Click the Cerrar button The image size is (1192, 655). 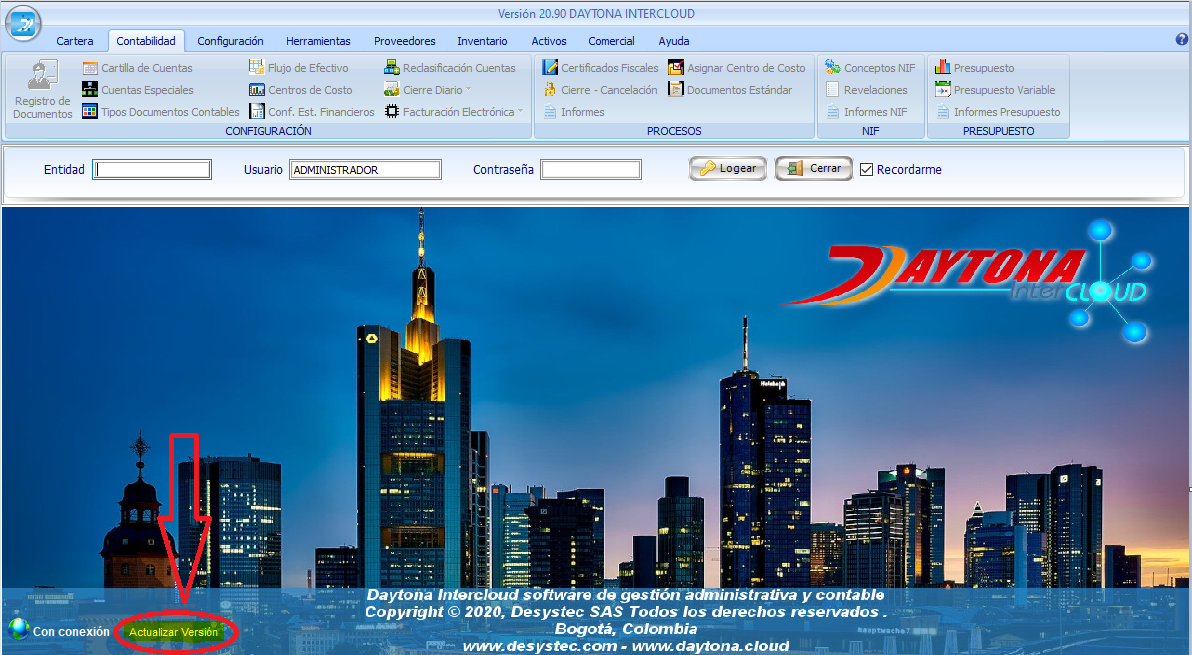[x=813, y=168]
